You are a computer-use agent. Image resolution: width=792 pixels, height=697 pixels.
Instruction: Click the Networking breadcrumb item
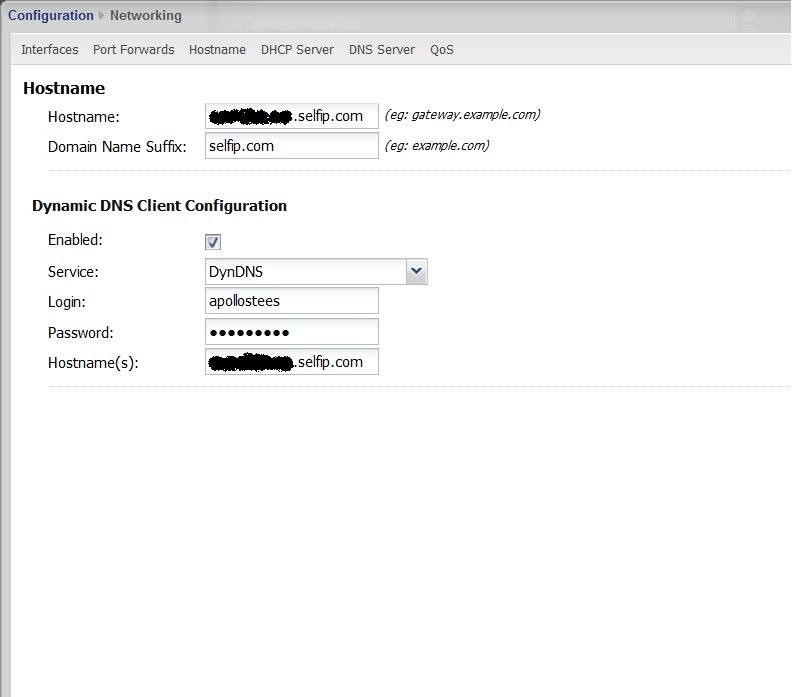coord(145,16)
